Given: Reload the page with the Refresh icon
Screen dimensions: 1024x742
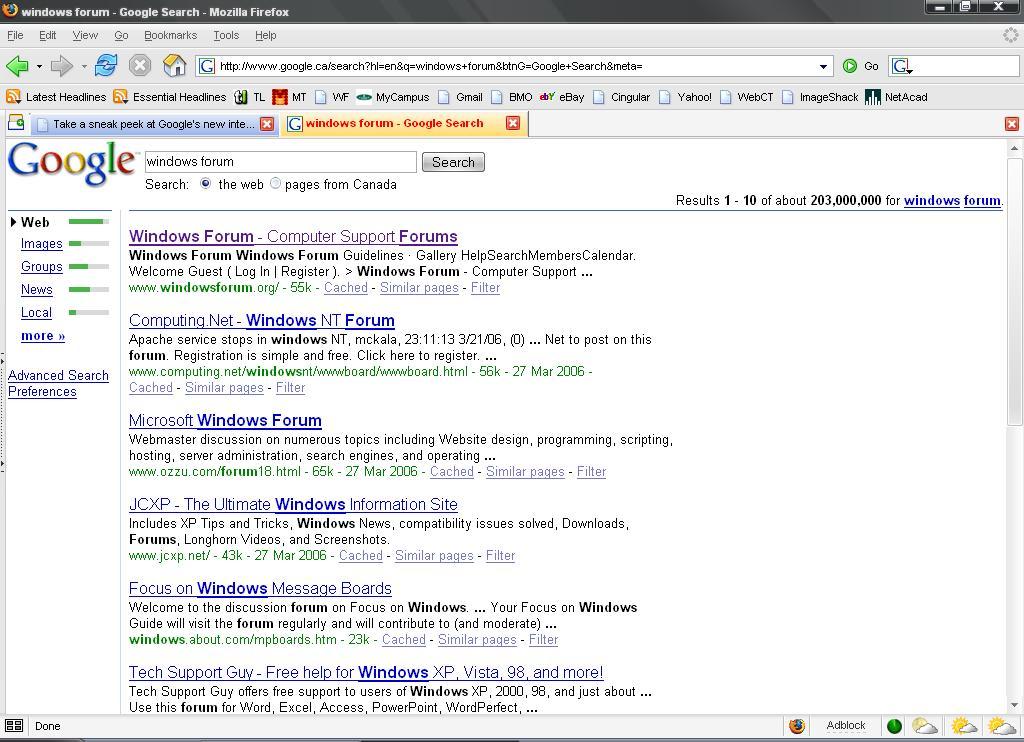Looking at the screenshot, I should (106, 65).
